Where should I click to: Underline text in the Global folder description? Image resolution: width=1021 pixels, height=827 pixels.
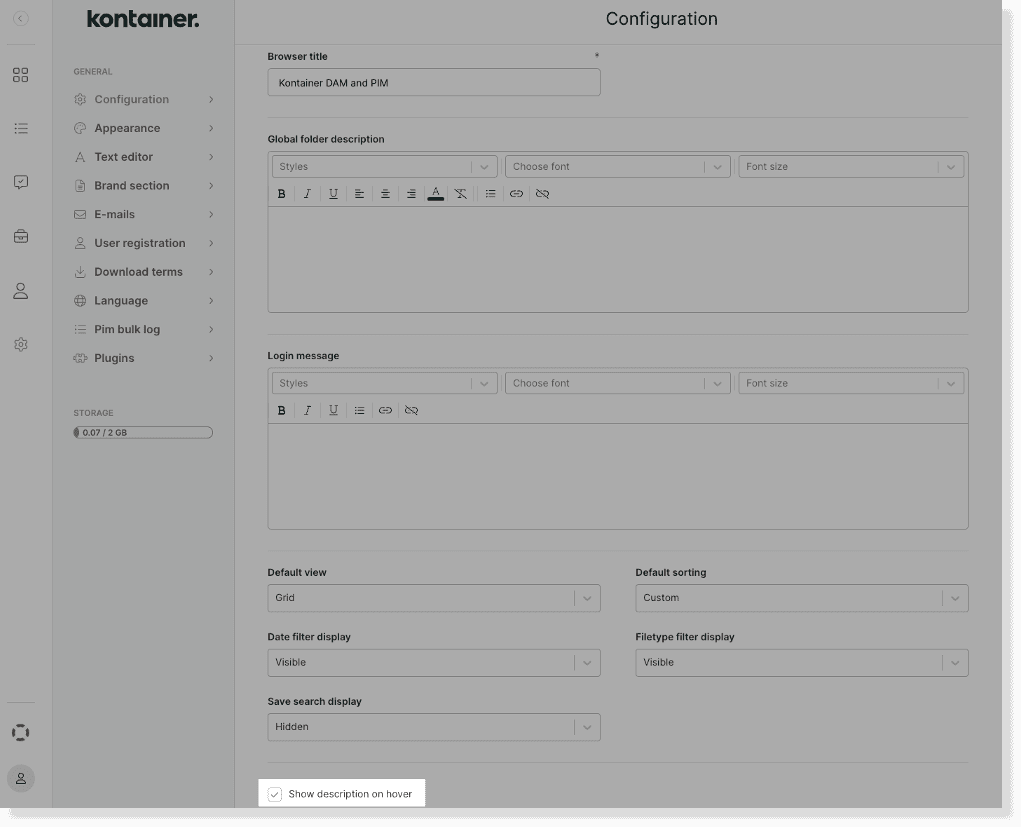tap(333, 193)
